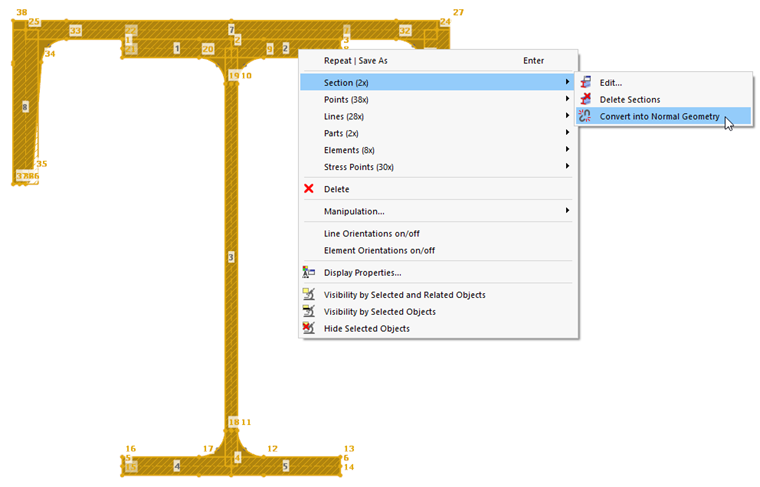This screenshot has height=487, width=760.
Task: Click the Edit section icon
Action: (x=586, y=82)
